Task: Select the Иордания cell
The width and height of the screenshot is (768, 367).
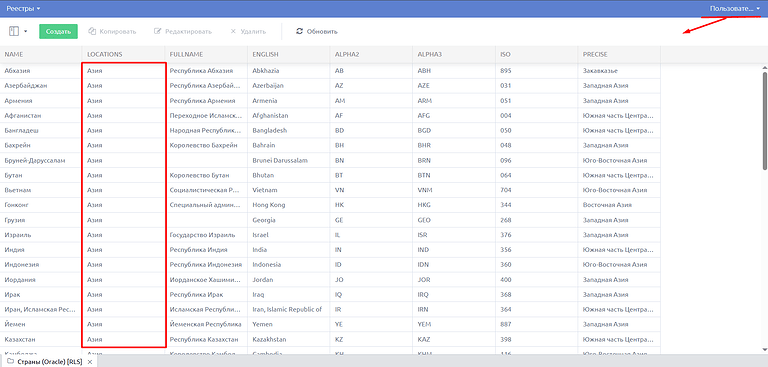Action: pyautogui.click(x=41, y=280)
